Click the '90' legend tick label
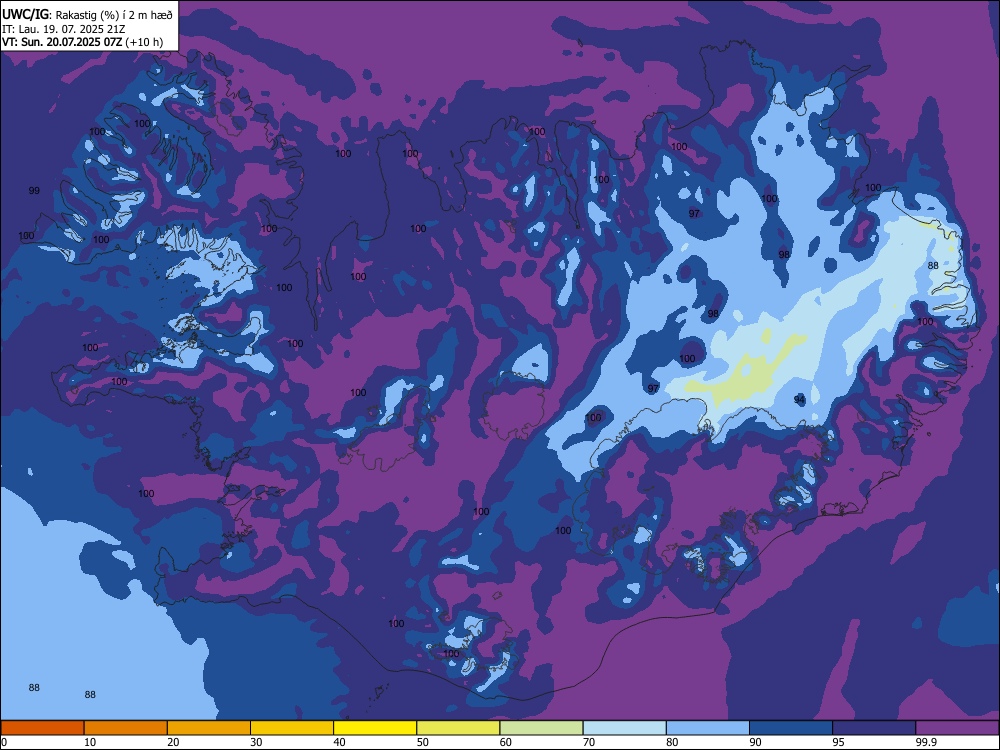Image resolution: width=1000 pixels, height=750 pixels. coord(755,742)
